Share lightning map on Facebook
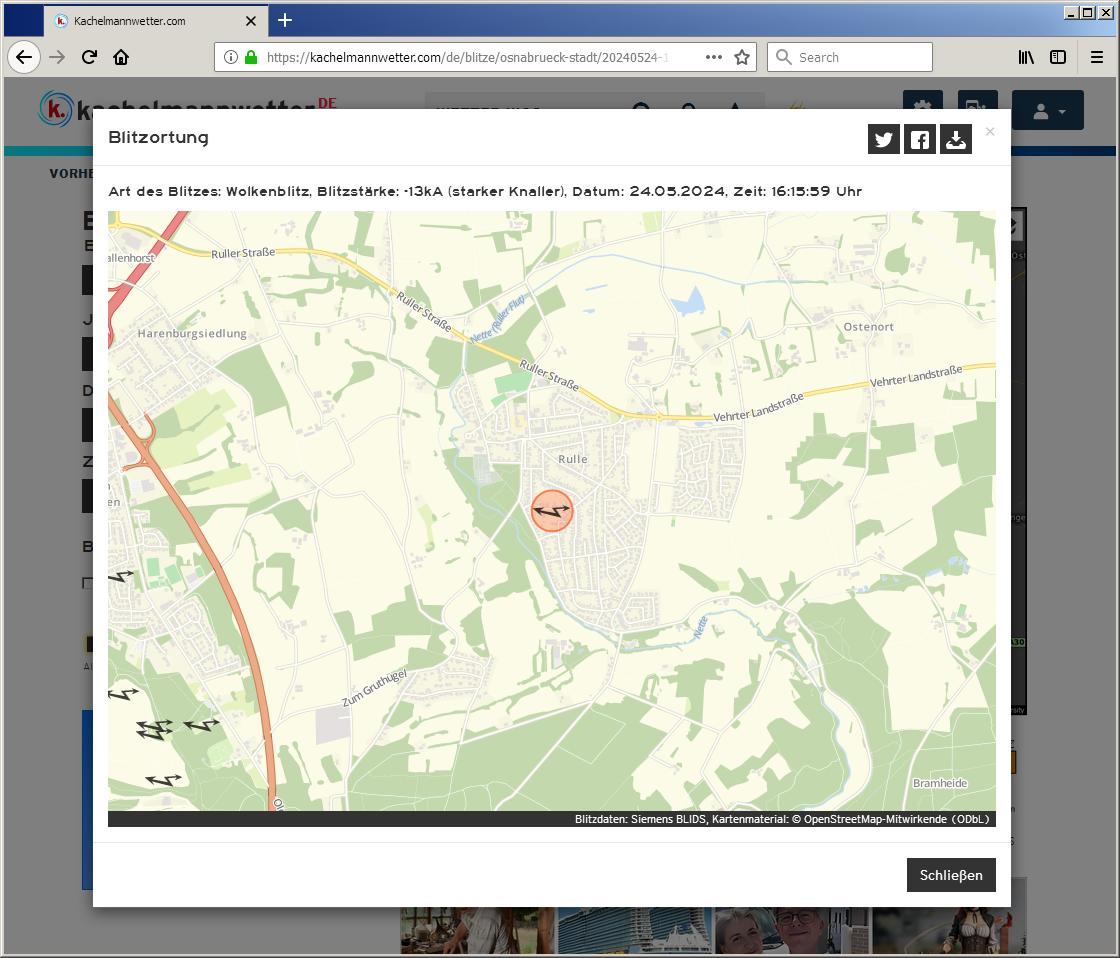1120x958 pixels. (x=920, y=139)
